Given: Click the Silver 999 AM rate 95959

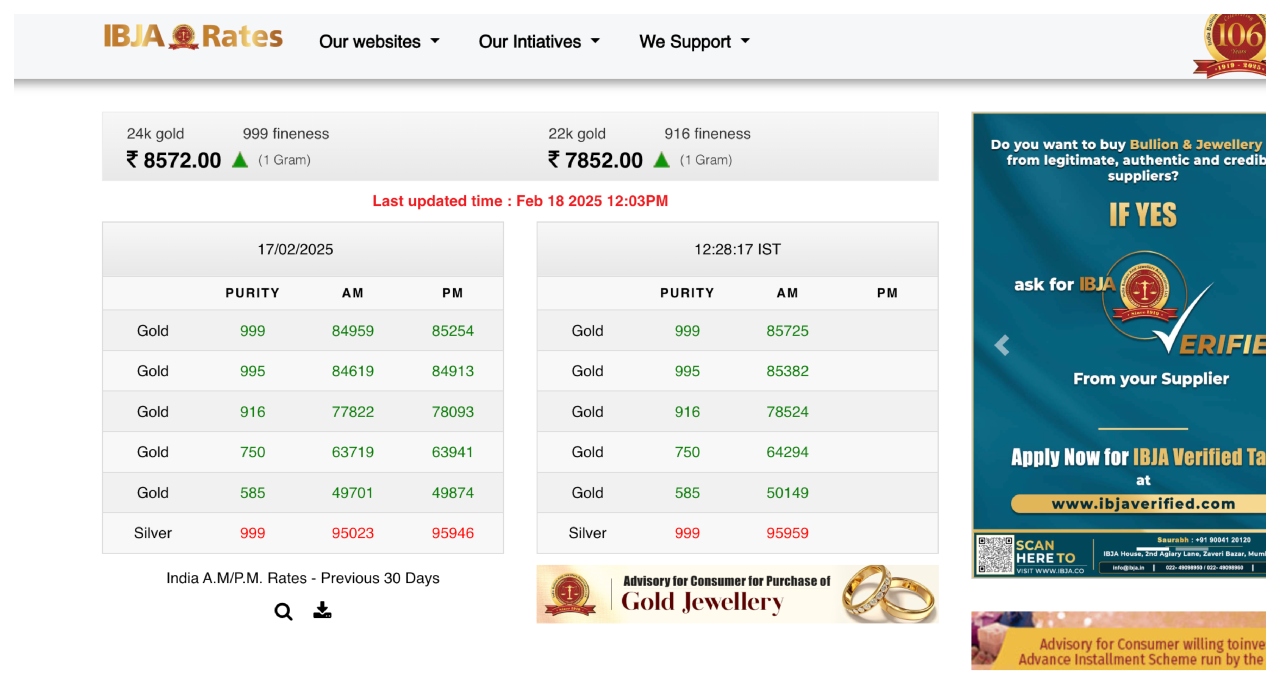Looking at the screenshot, I should tap(787, 533).
